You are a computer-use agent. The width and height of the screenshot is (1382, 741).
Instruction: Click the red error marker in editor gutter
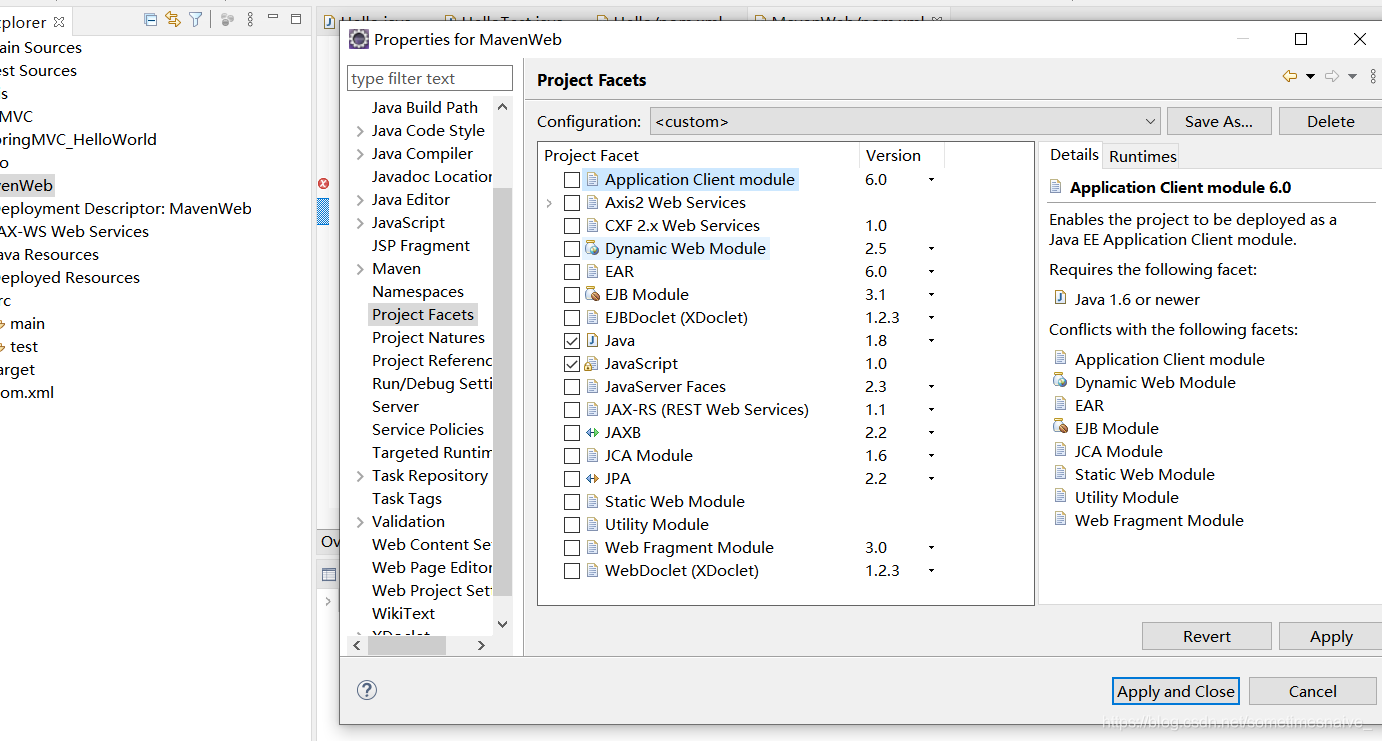click(324, 184)
